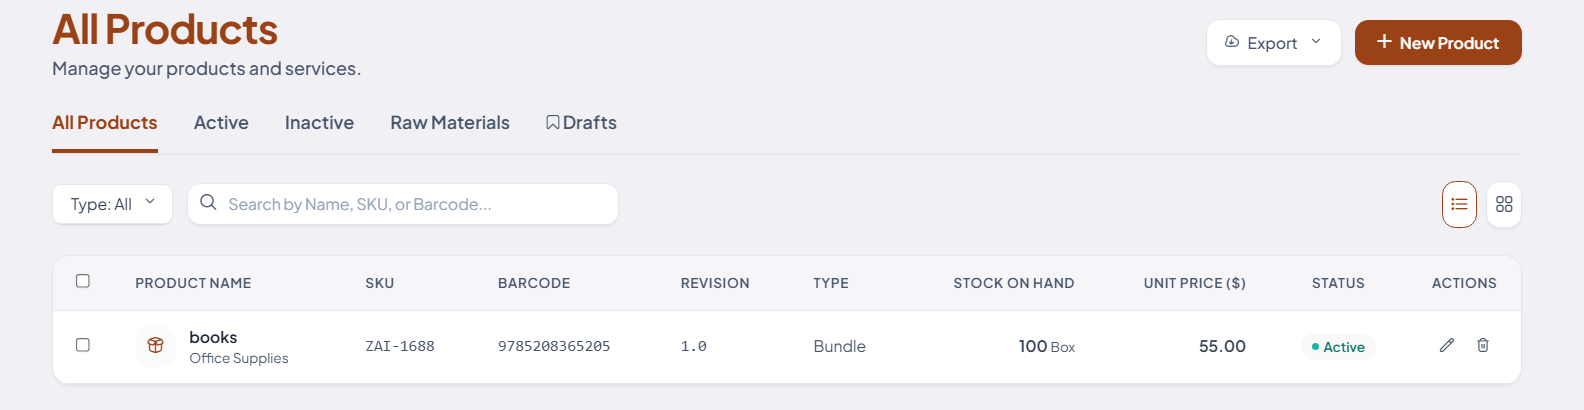
Task: Switch to grid view layout icon
Action: tap(1504, 204)
